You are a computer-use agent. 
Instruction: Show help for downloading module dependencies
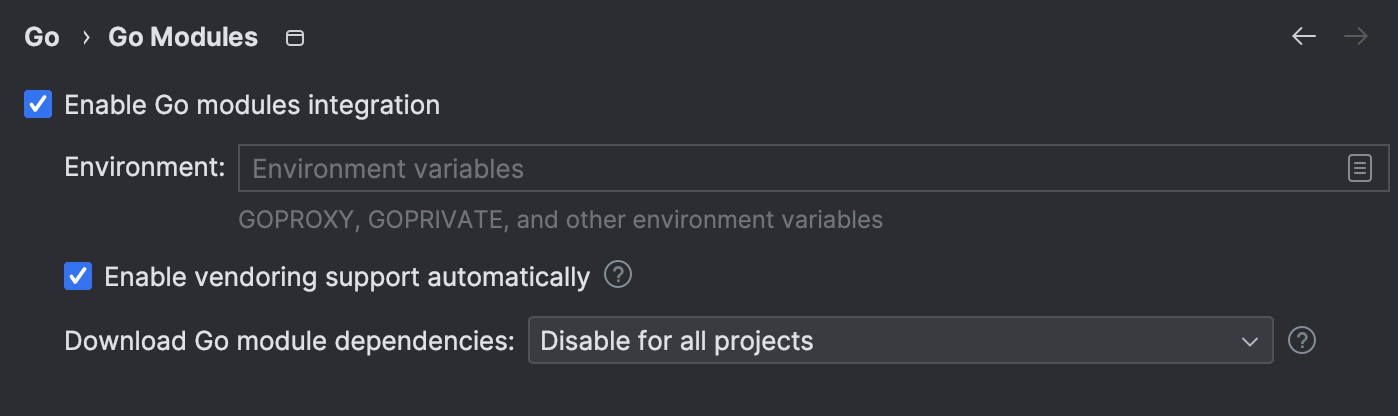(x=1301, y=340)
